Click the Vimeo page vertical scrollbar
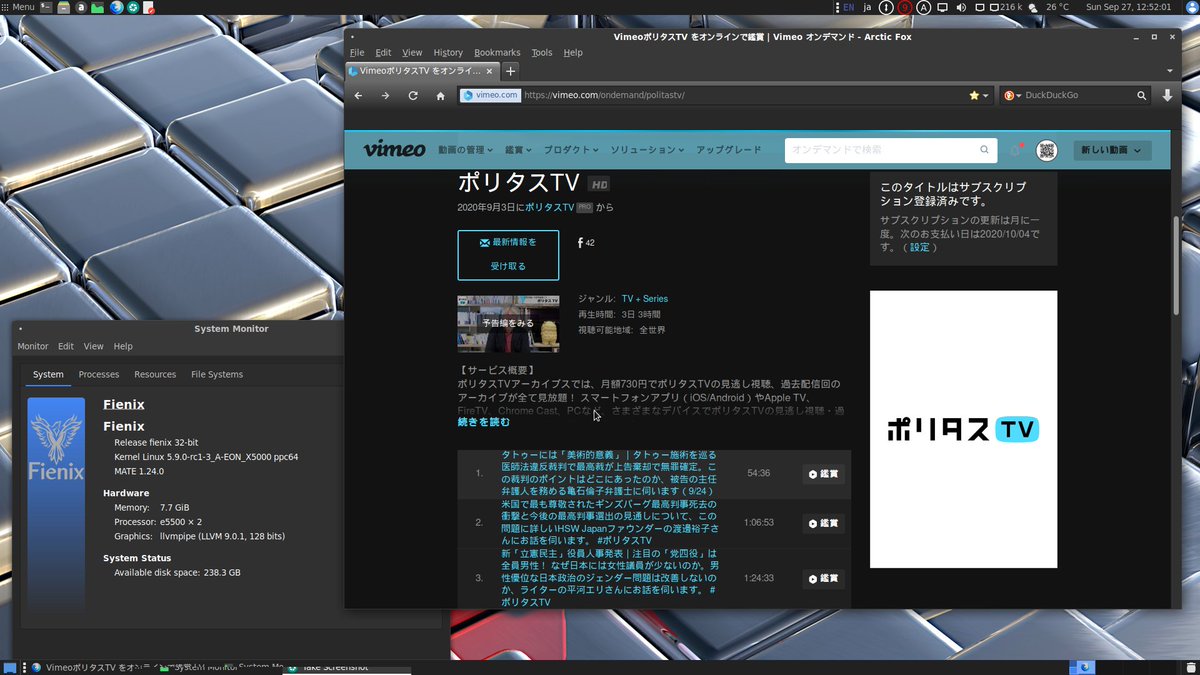The image size is (1200, 675). click(1174, 264)
